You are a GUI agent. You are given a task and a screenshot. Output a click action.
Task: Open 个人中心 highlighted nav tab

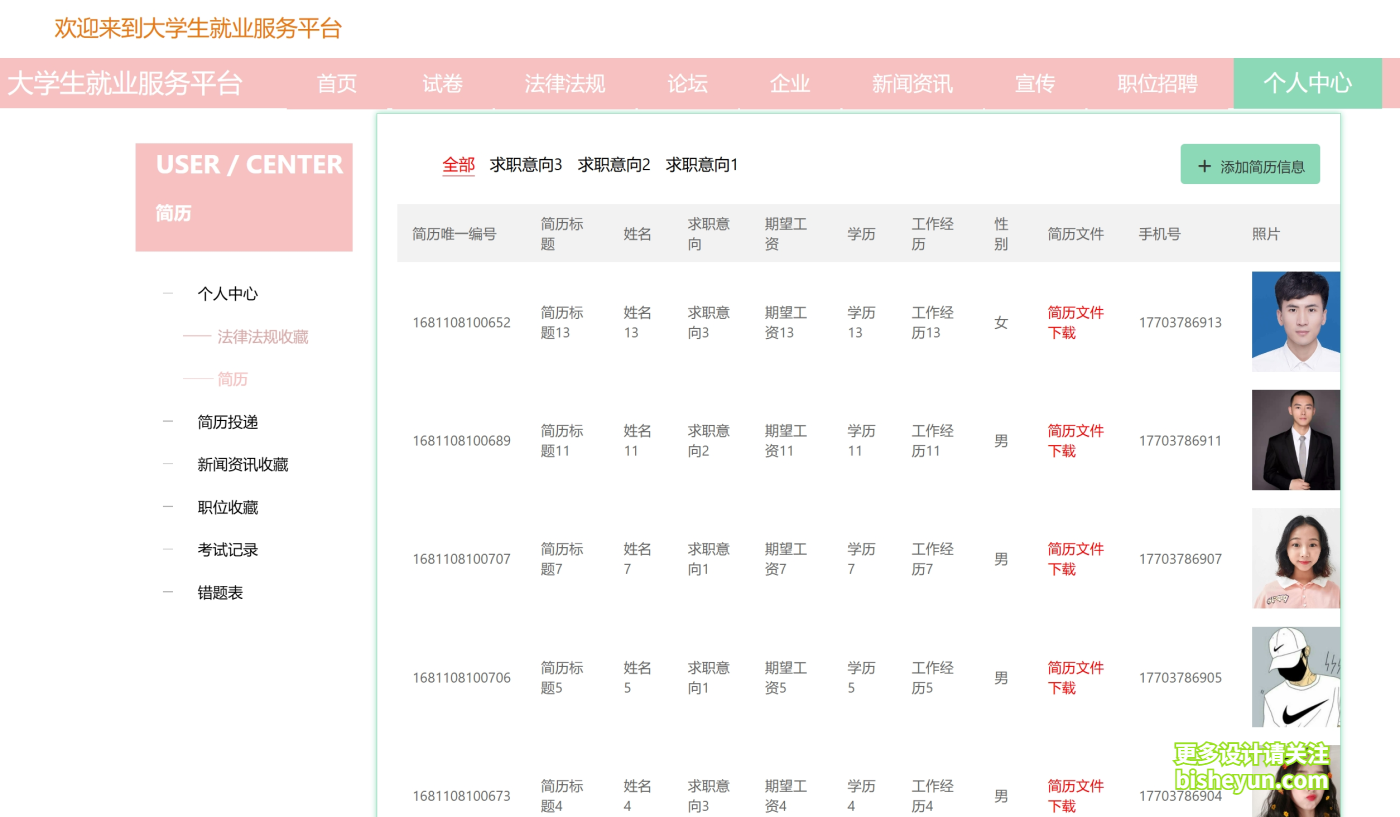1307,83
